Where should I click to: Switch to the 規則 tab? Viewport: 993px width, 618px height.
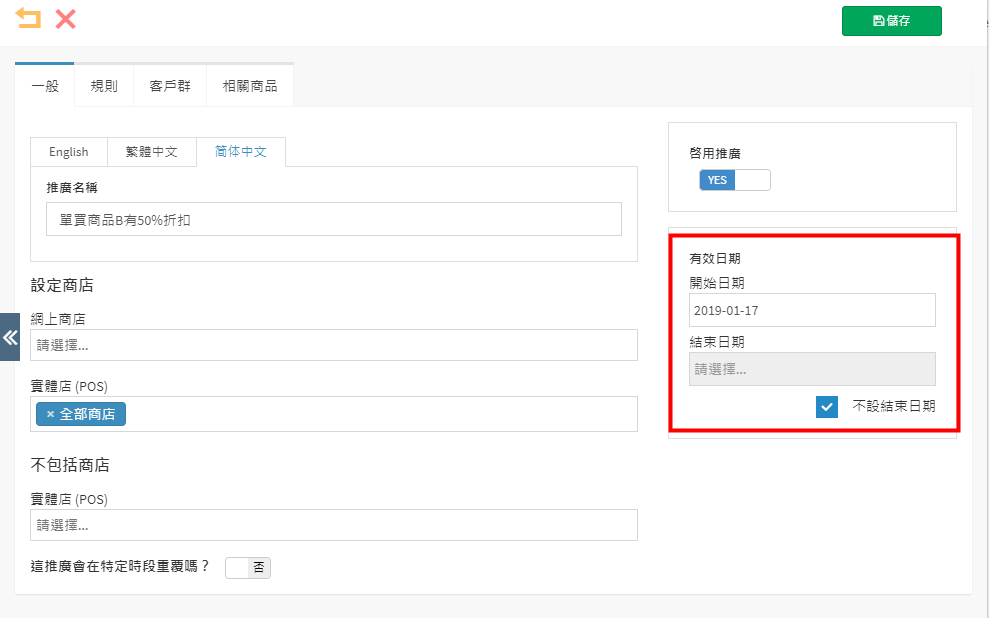click(x=104, y=85)
